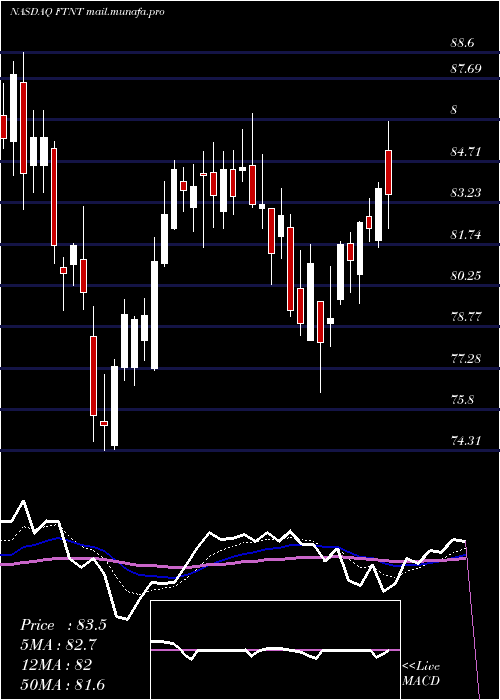500x700 pixels.
Task: Click the tall white candle rising from 74.31
Action: [115, 406]
